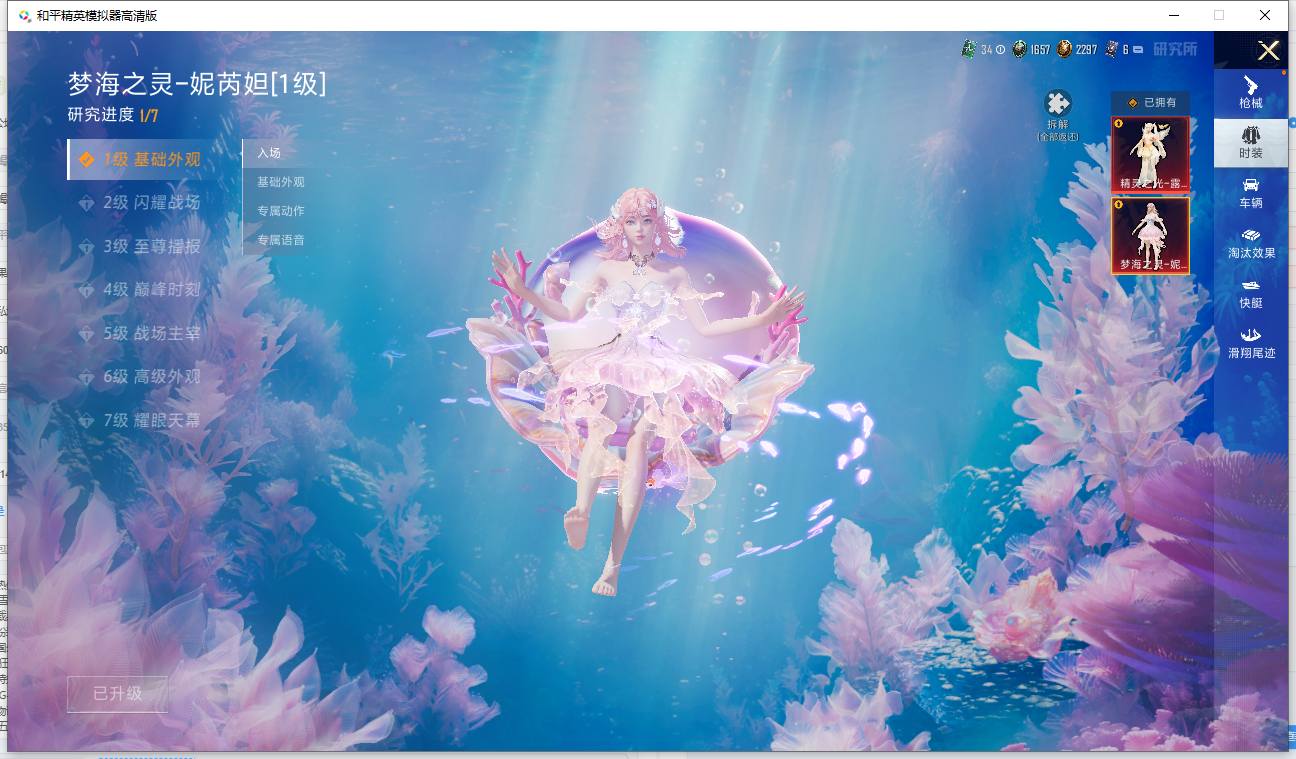Select the 时装 outfit category

coord(1251,143)
